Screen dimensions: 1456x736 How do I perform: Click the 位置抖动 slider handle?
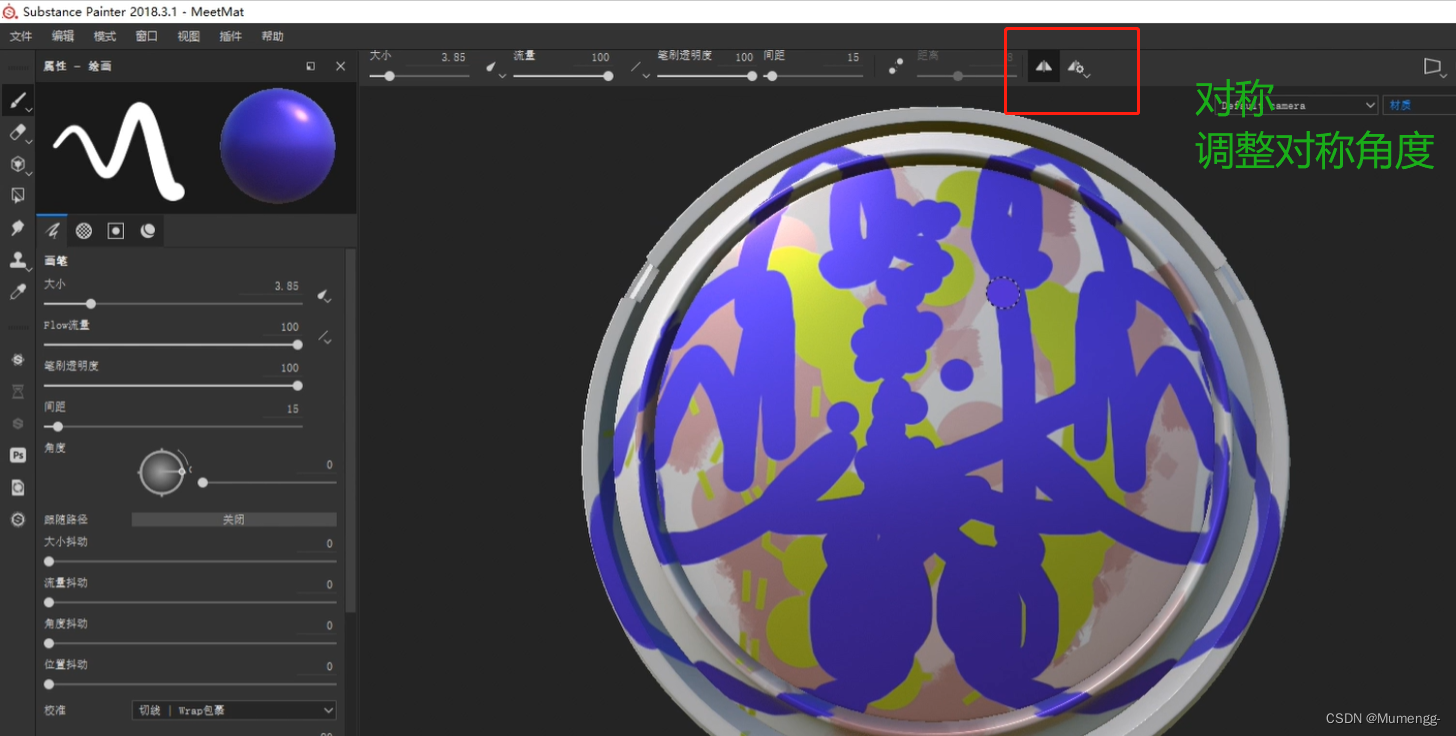(49, 684)
